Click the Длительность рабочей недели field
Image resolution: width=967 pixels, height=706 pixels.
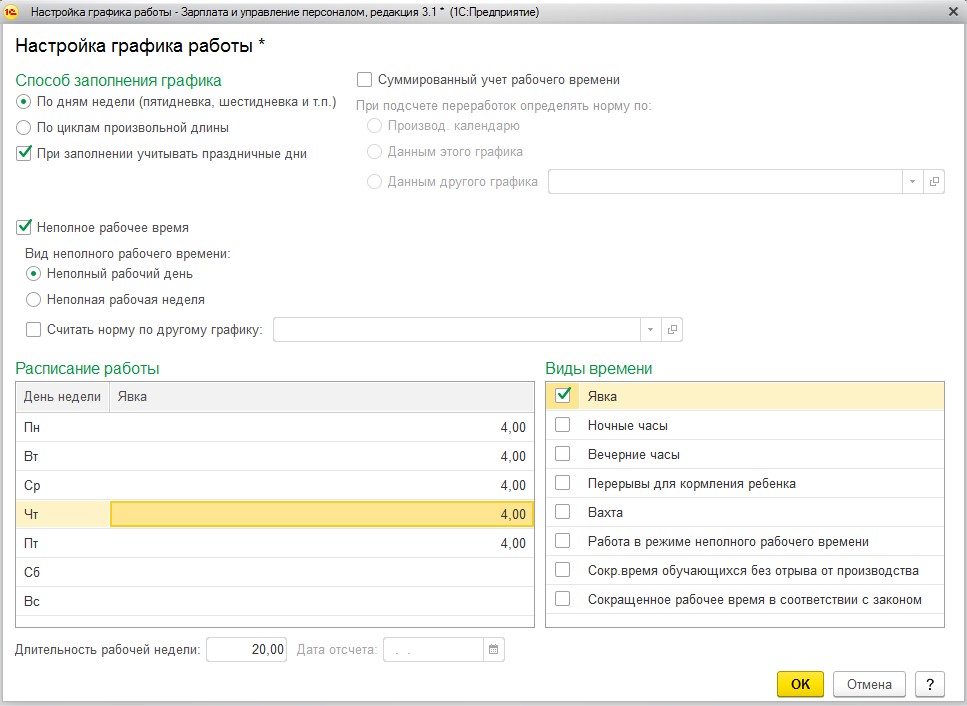246,649
